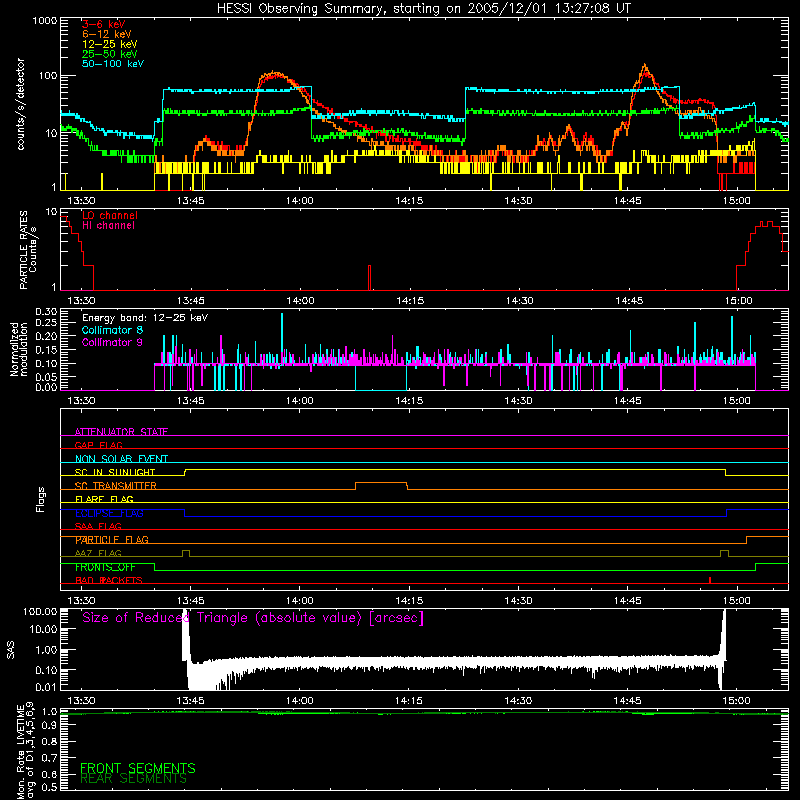Click the 13:45 time label under SAS plot
This screenshot has height=800, width=800.
(190, 701)
